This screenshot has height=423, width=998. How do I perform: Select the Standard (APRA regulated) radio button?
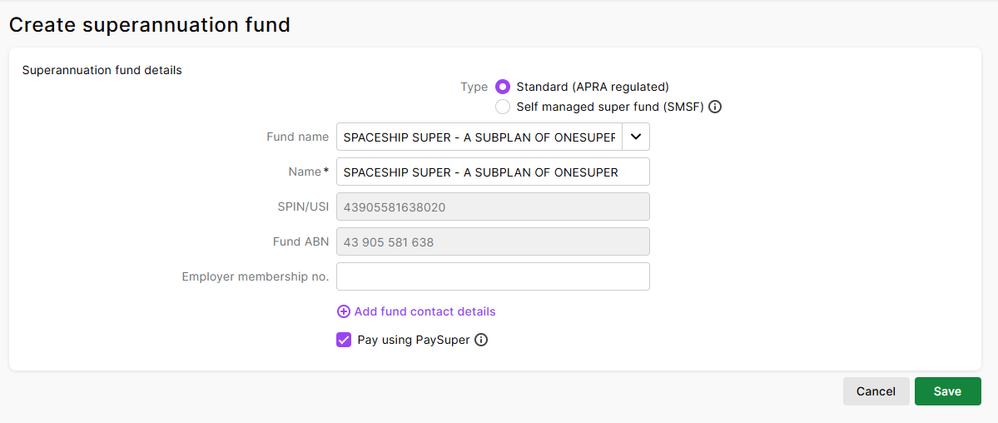pyautogui.click(x=503, y=87)
